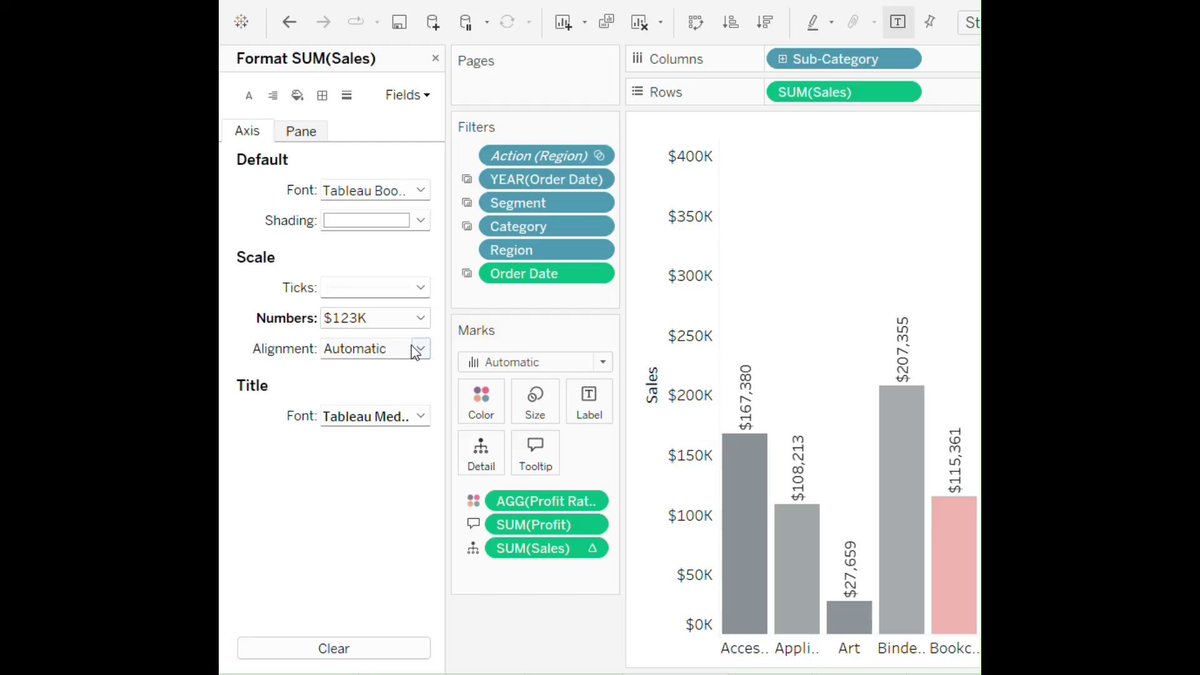Open borders formatting icon
Image resolution: width=1200 pixels, height=675 pixels.
coord(322,96)
